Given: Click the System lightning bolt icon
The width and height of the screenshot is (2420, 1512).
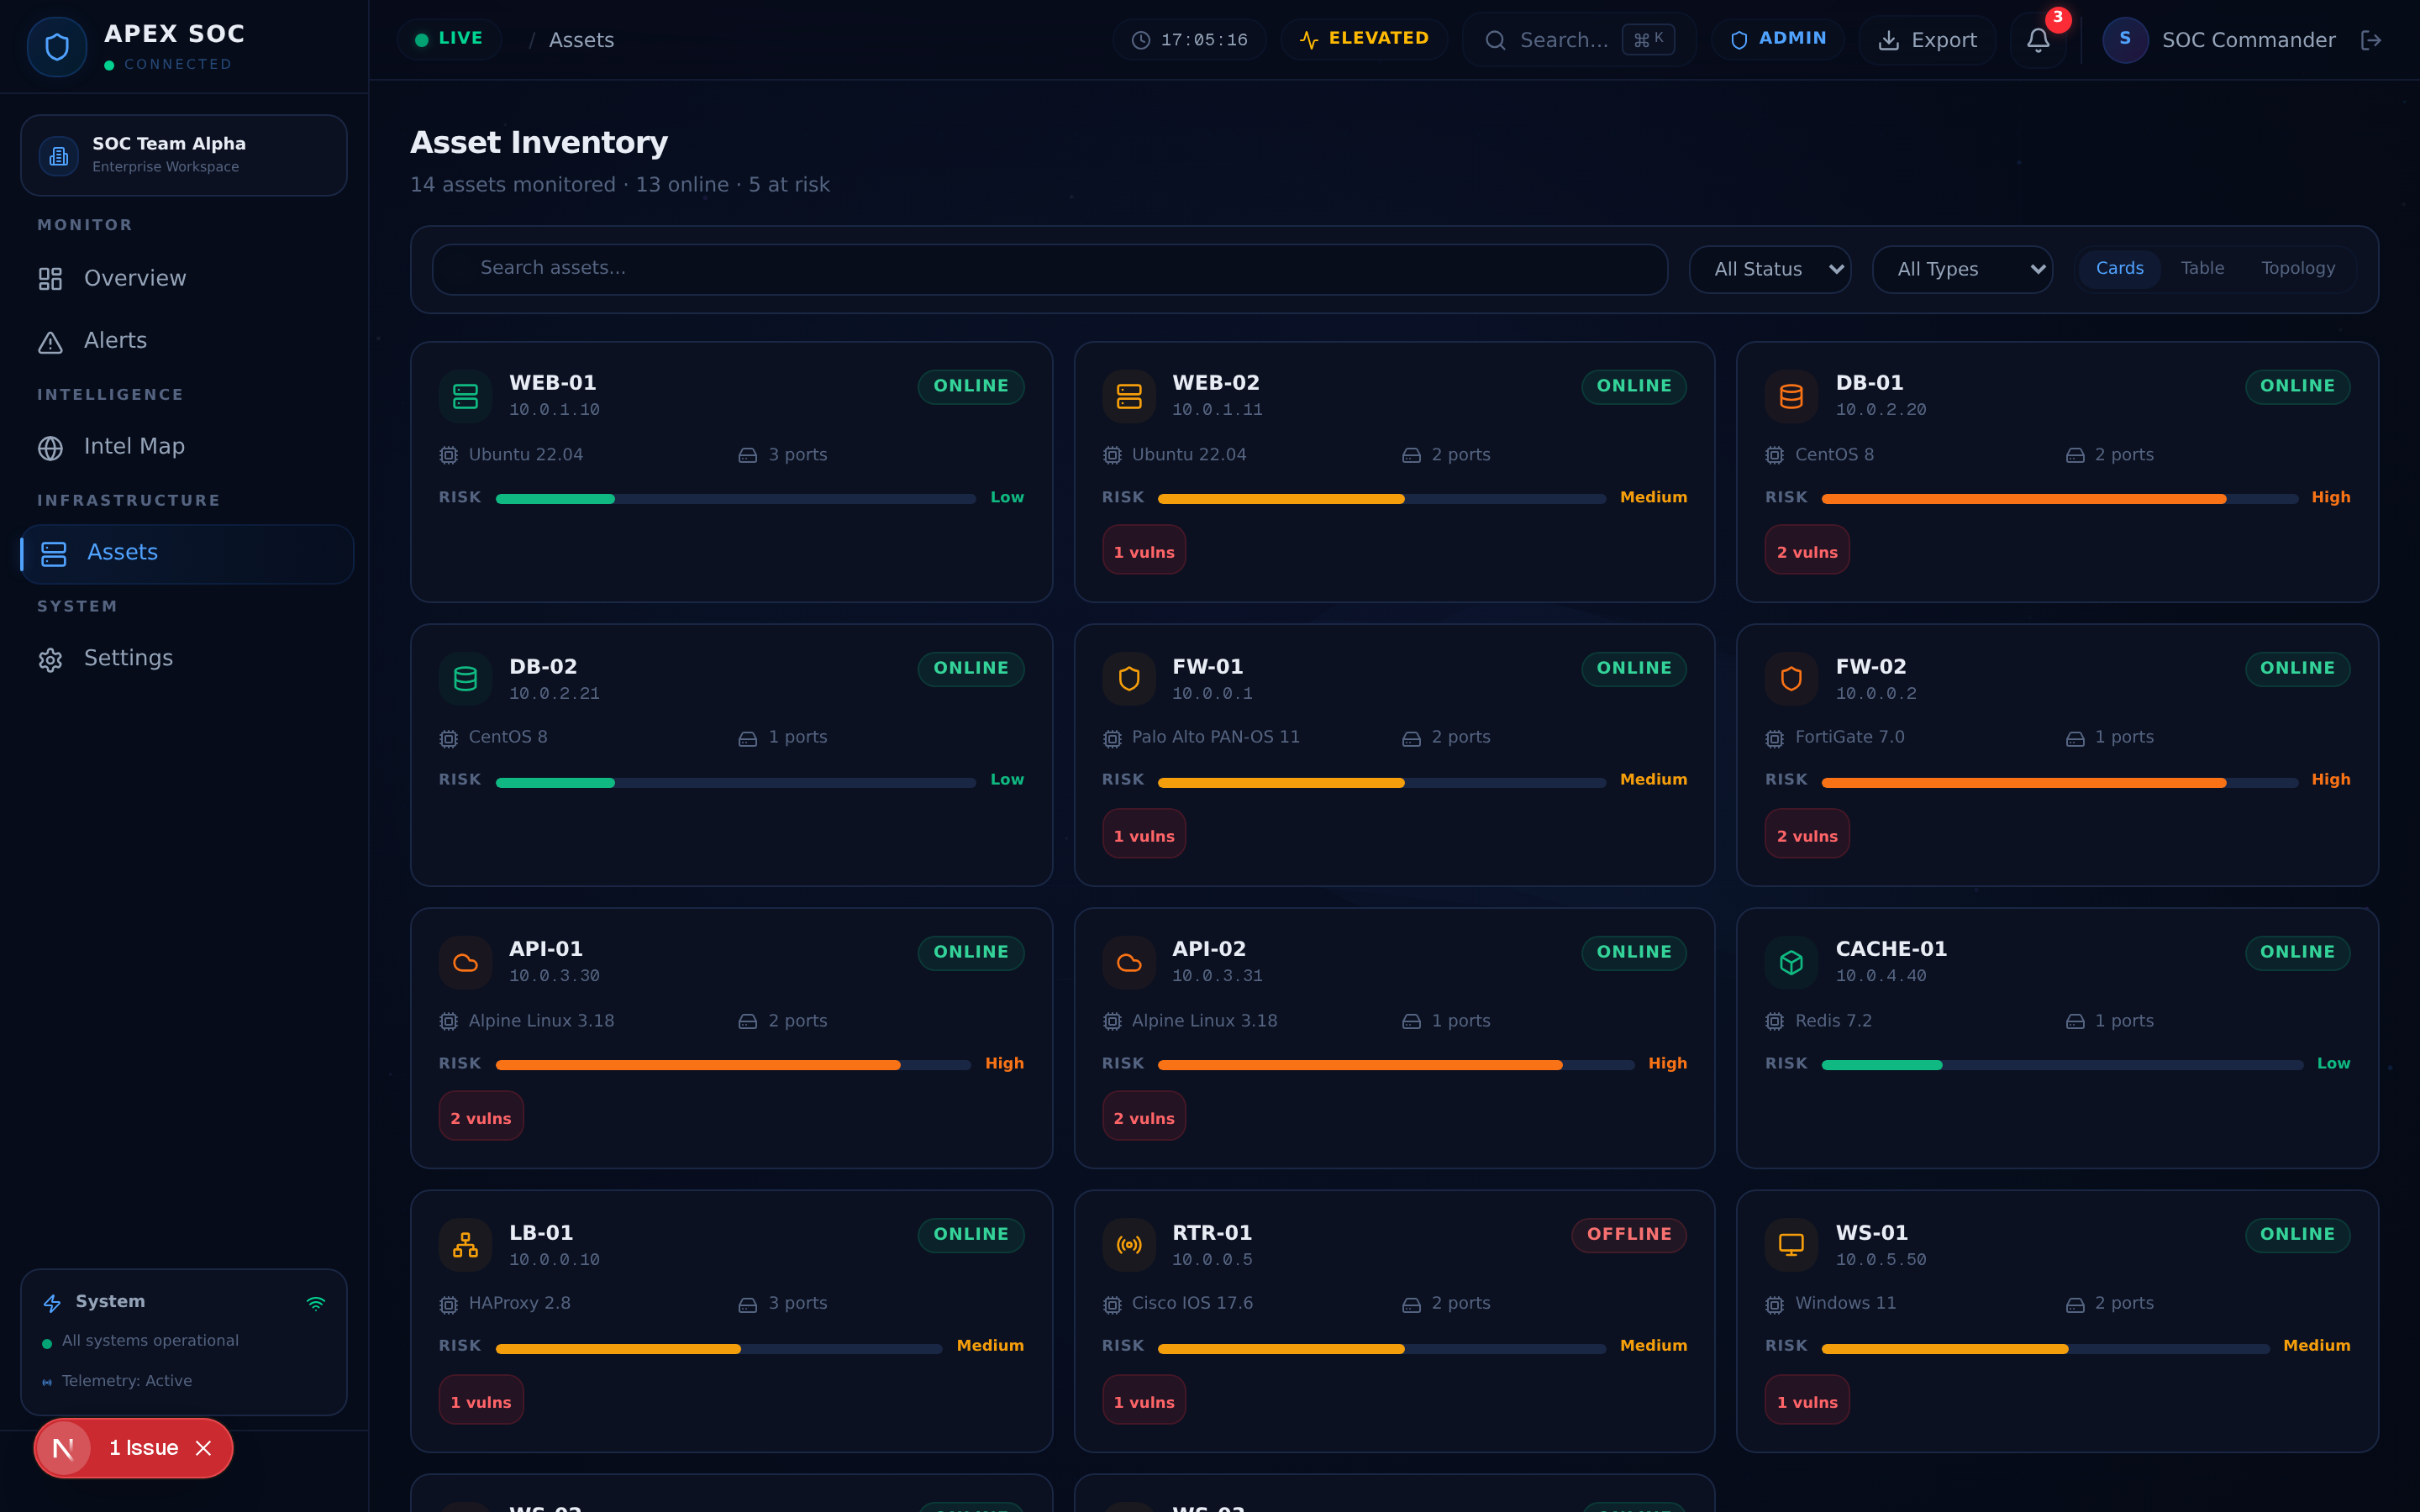Looking at the screenshot, I should tap(52, 1303).
